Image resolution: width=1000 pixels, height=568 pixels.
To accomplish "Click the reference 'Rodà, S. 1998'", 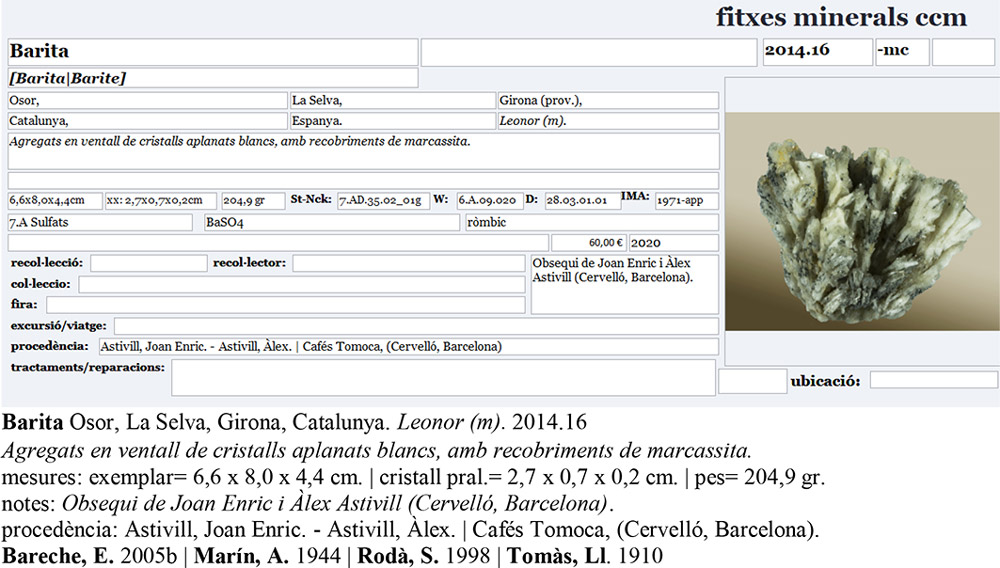I will [x=423, y=556].
